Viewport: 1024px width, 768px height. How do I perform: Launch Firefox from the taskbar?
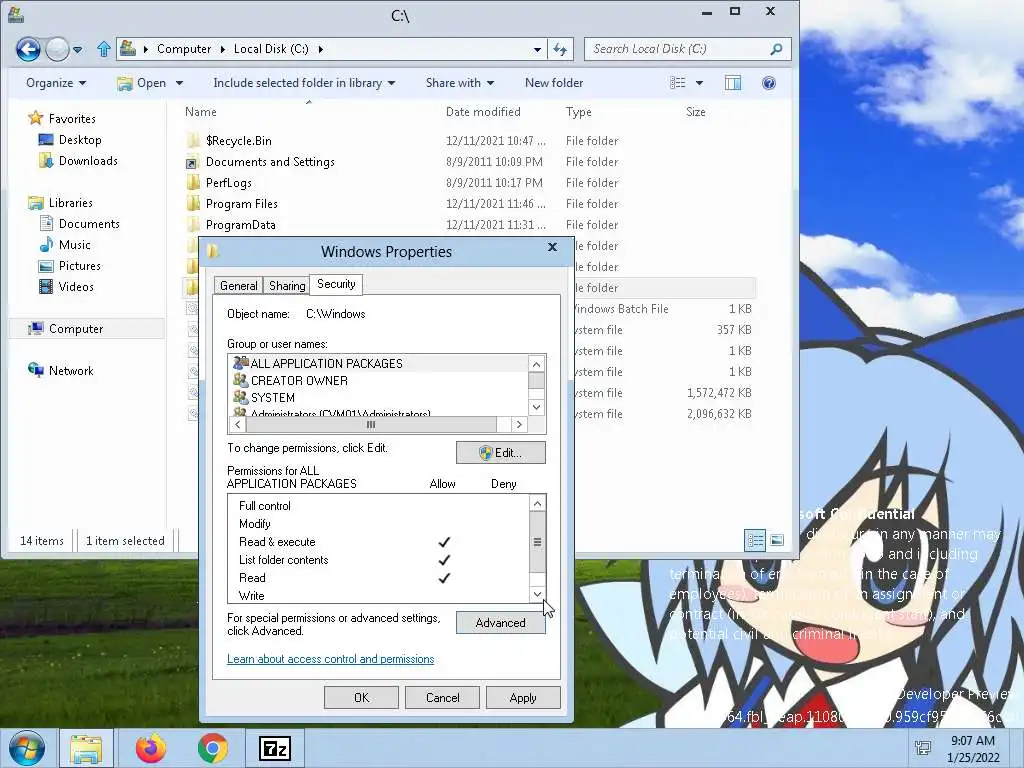coord(151,748)
